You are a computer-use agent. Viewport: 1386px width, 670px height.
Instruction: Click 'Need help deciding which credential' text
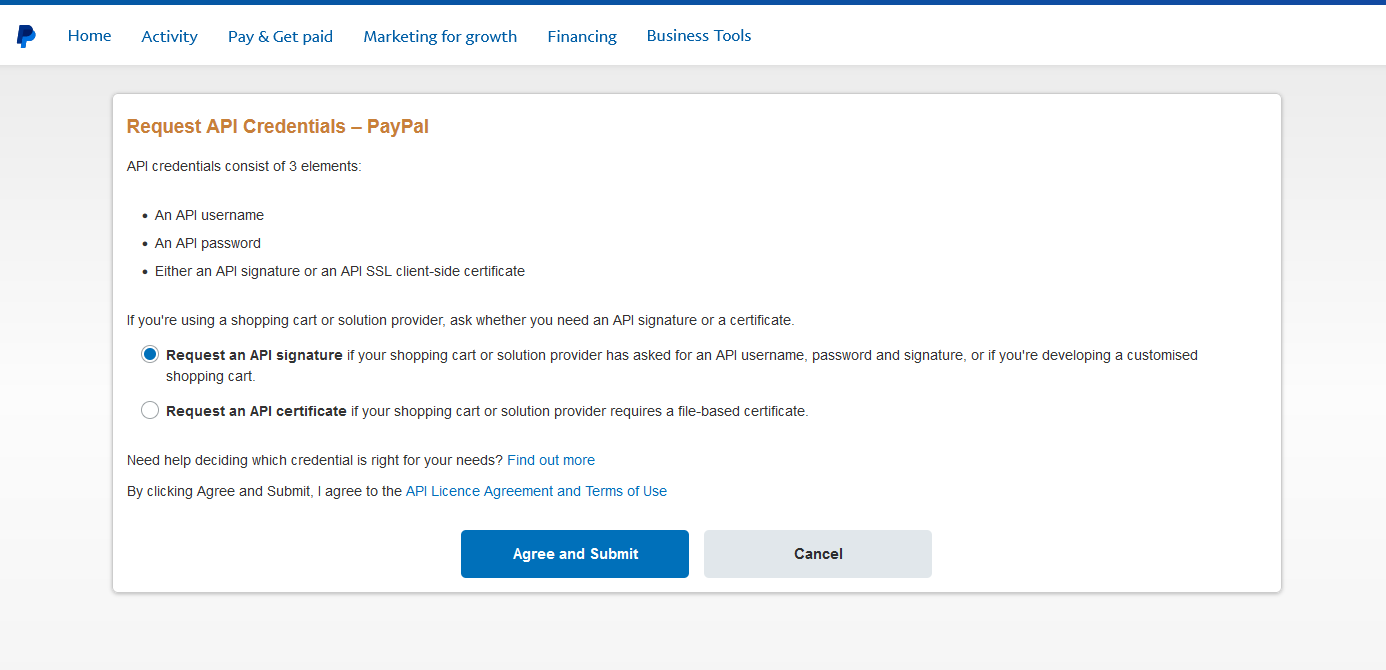pyautogui.click(x=315, y=460)
